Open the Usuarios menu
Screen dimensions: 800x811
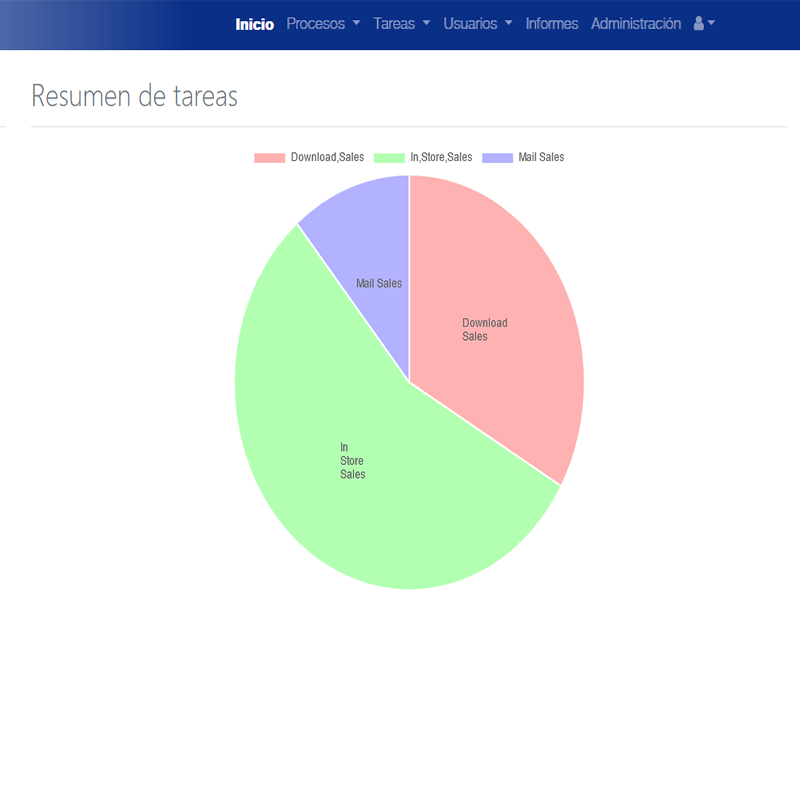point(470,24)
